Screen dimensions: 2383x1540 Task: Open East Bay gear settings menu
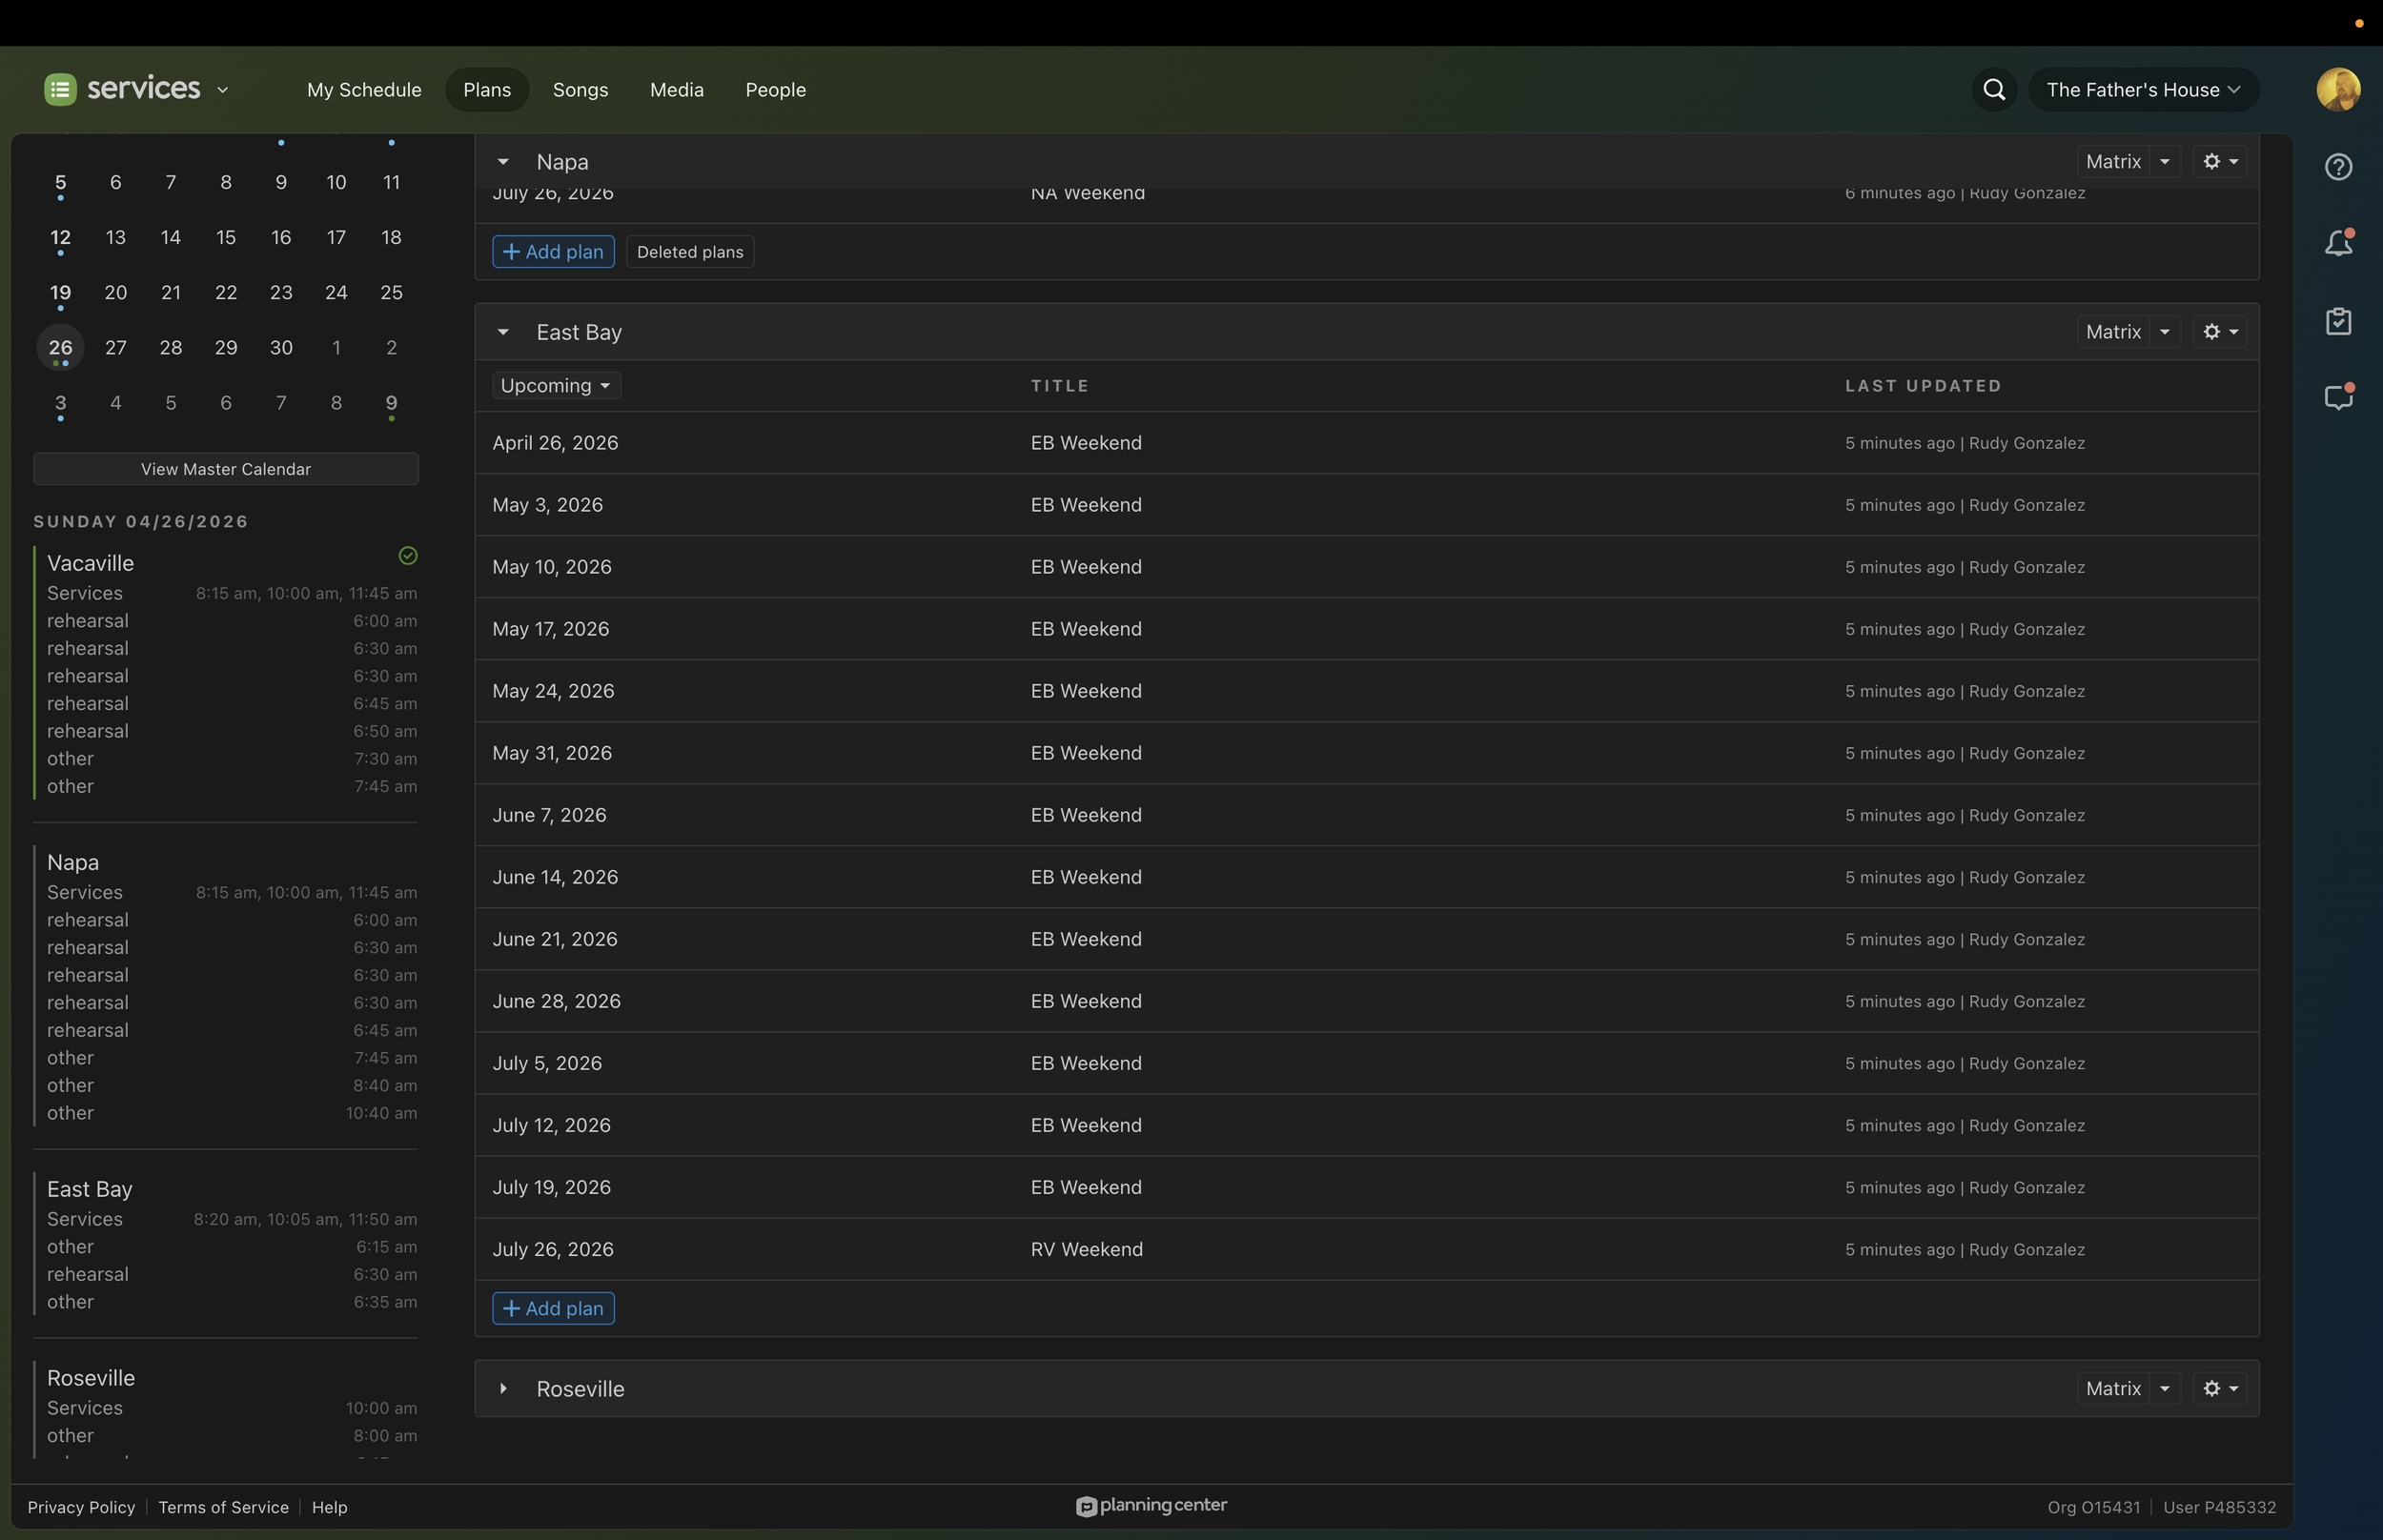tap(2220, 332)
